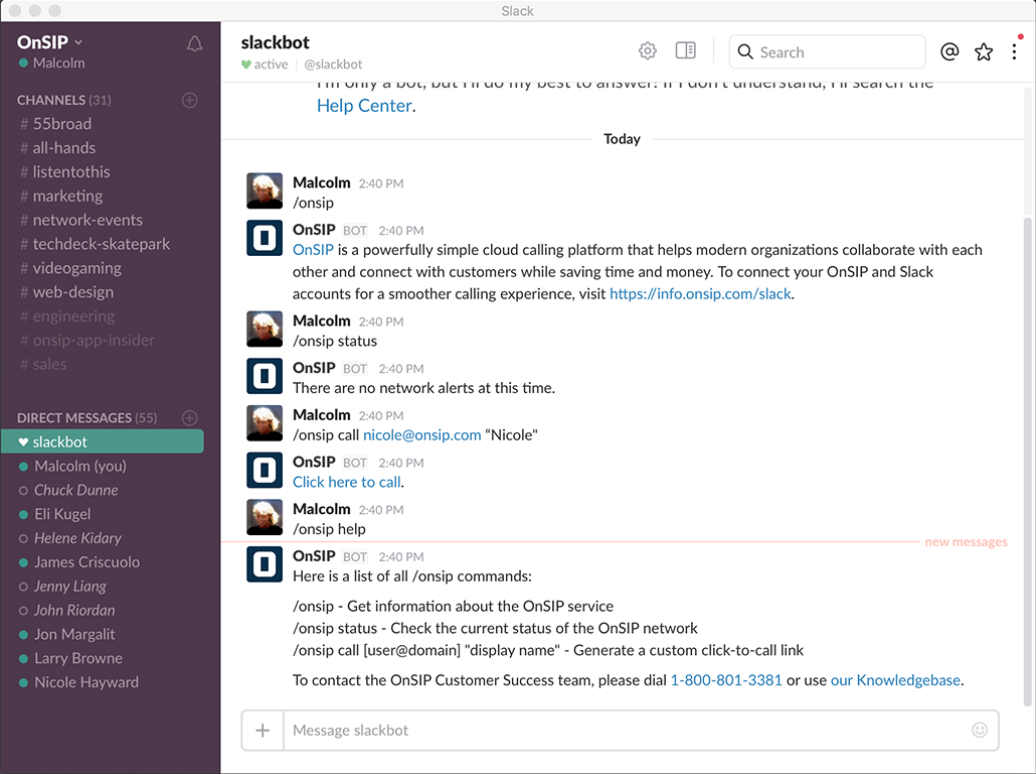This screenshot has height=774, width=1036.
Task: Click Malcolm's avatar on /onsip message
Action: tap(264, 191)
